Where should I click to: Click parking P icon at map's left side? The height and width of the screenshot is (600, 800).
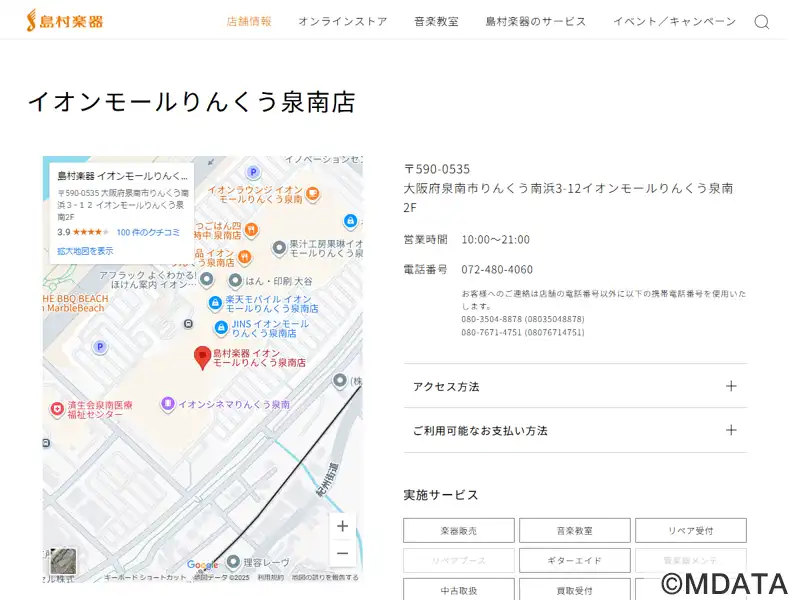coord(100,347)
